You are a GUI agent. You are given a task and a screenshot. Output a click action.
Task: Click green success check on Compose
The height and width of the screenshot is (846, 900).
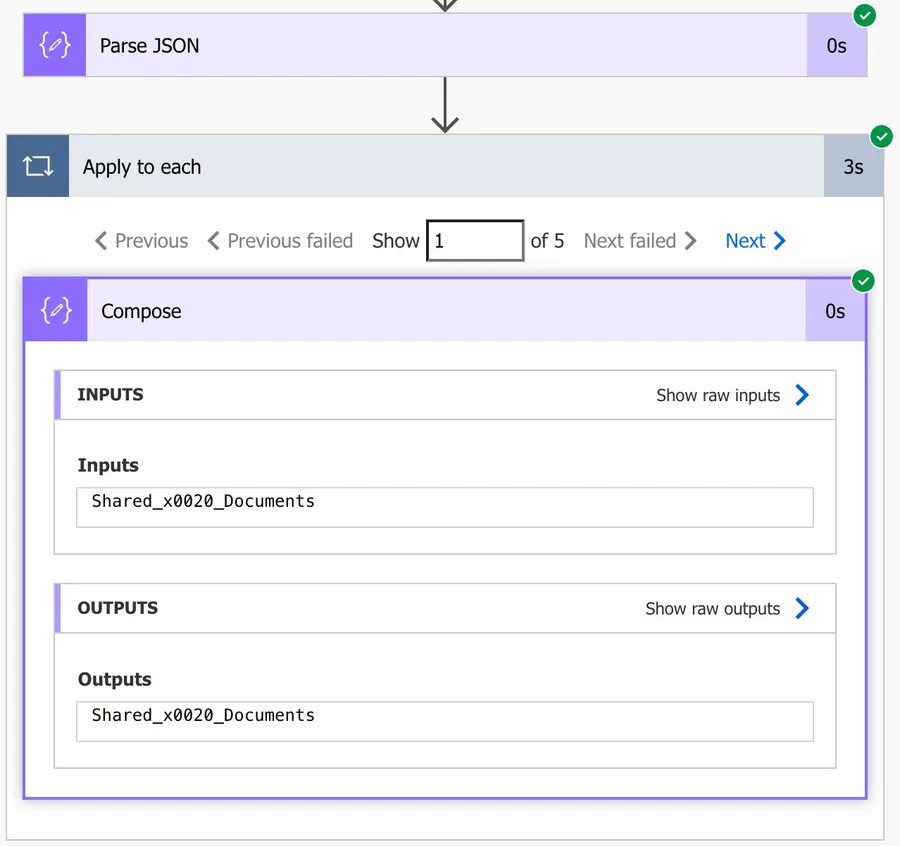[863, 281]
